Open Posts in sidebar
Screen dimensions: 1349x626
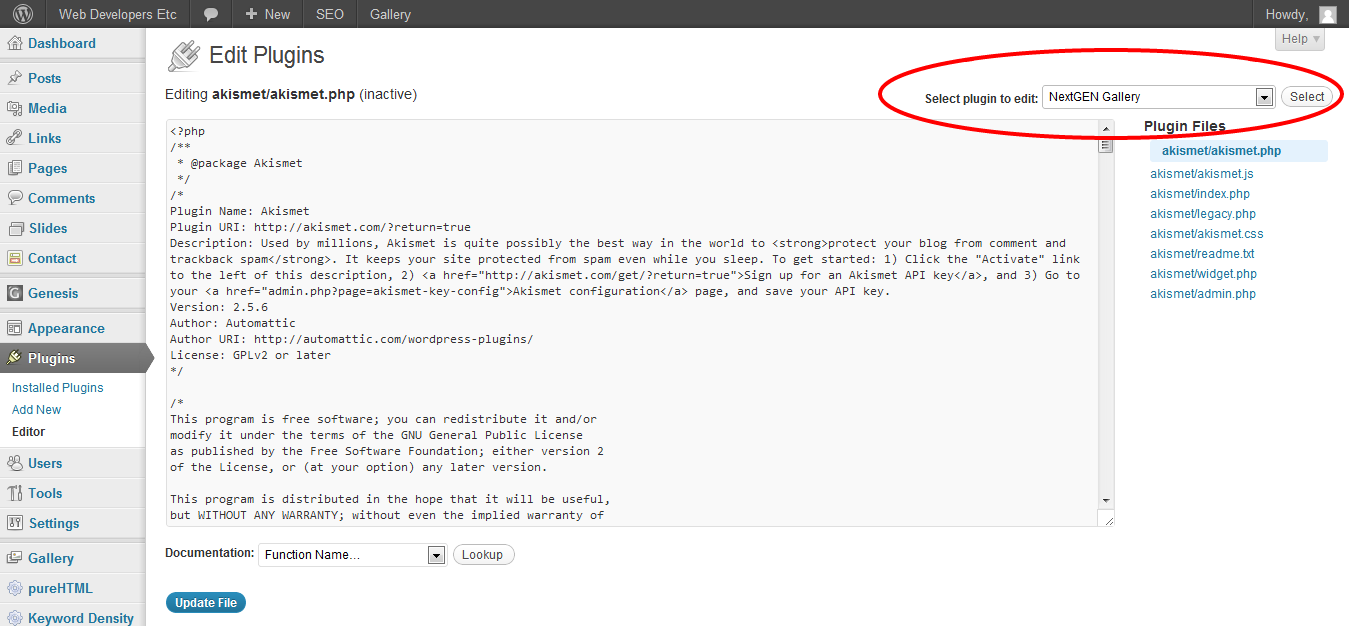tap(44, 78)
